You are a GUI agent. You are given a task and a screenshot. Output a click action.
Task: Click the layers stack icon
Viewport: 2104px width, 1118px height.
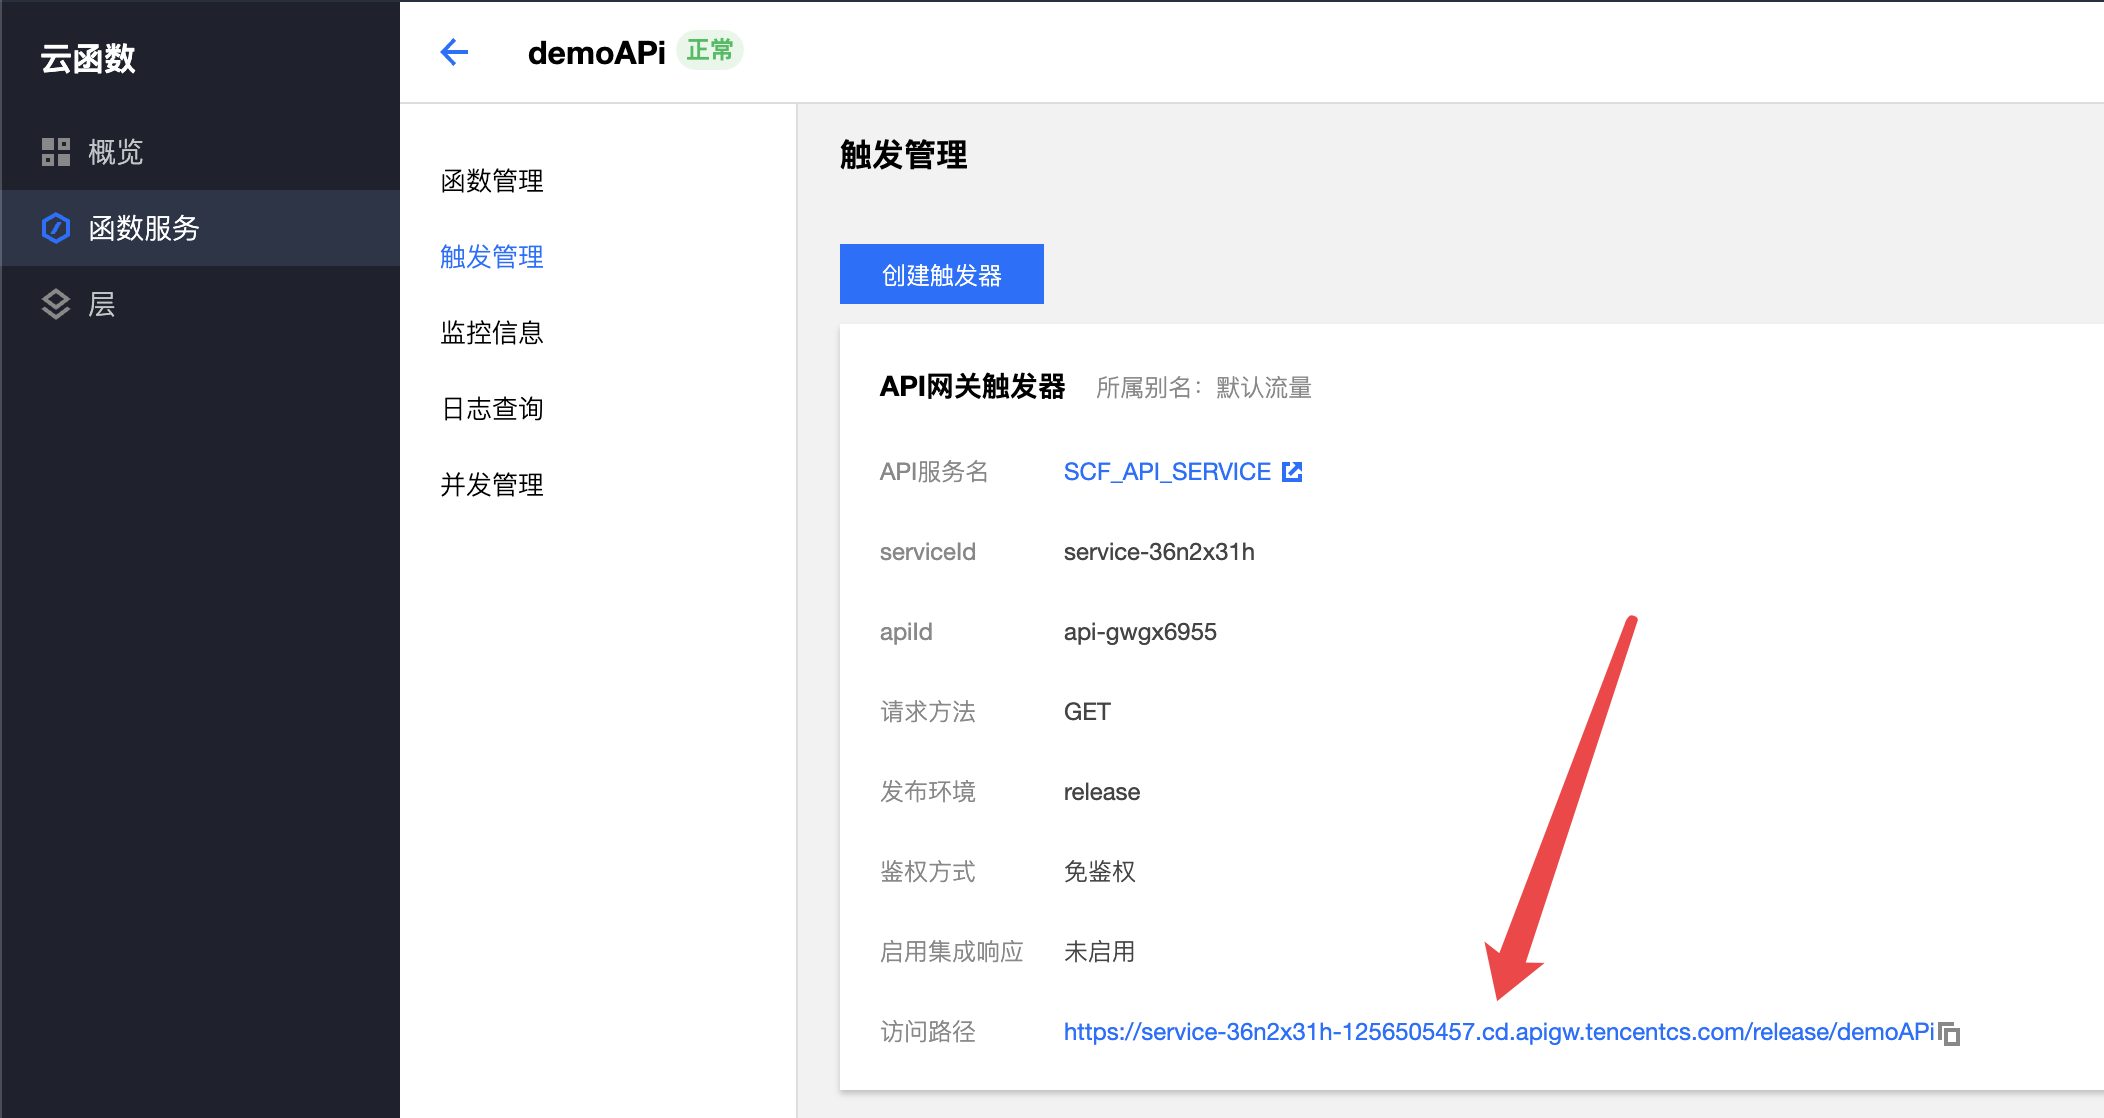click(x=56, y=304)
